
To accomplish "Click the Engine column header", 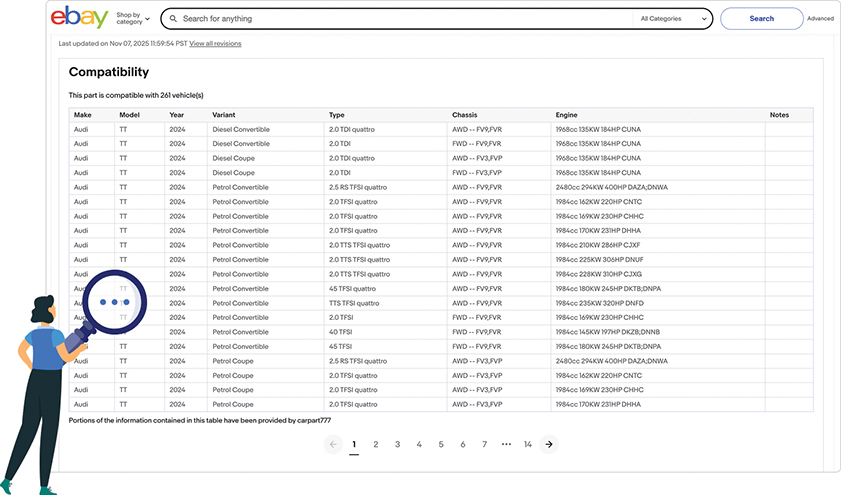I will (566, 115).
